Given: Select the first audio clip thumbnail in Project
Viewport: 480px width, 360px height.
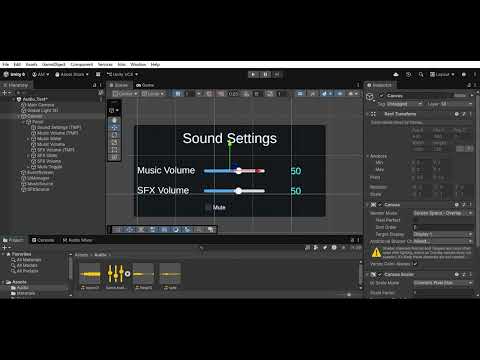Looking at the screenshot, I should tap(90, 274).
